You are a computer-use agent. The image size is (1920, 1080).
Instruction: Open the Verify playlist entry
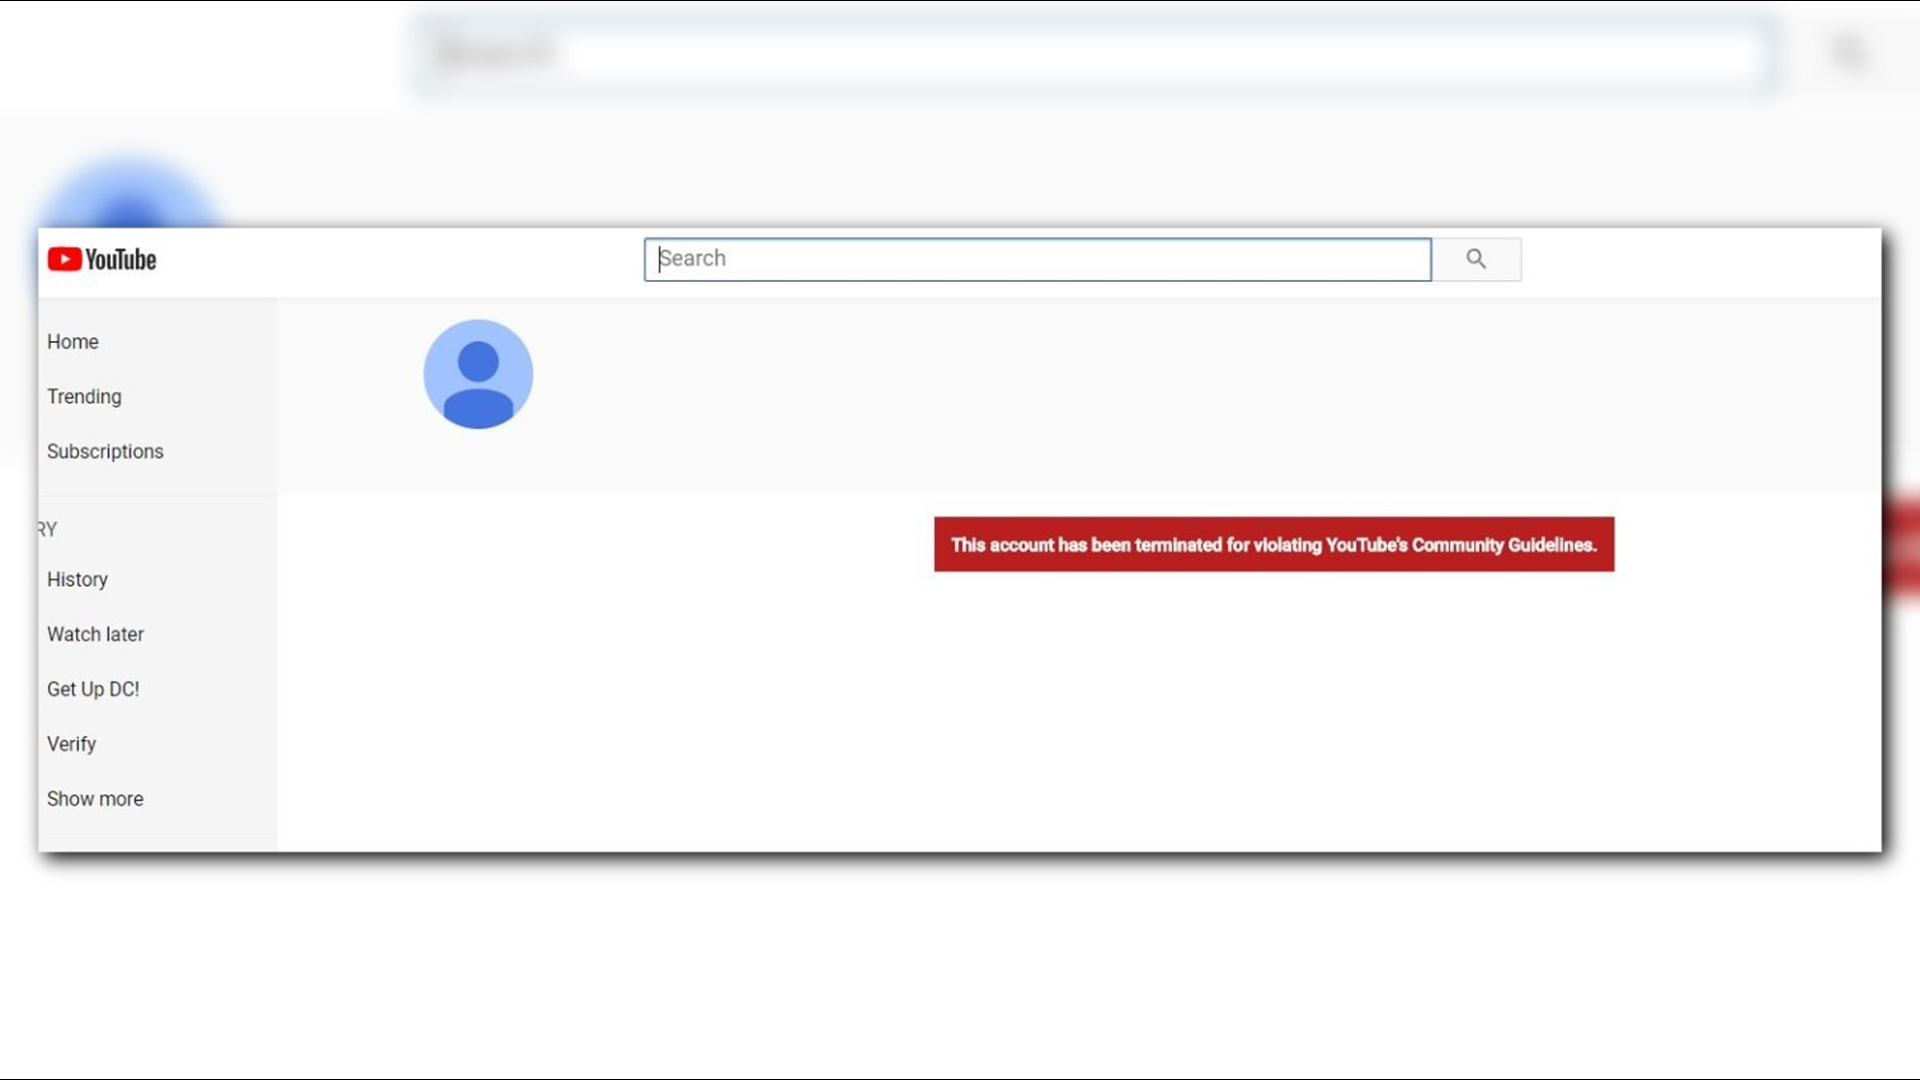71,745
